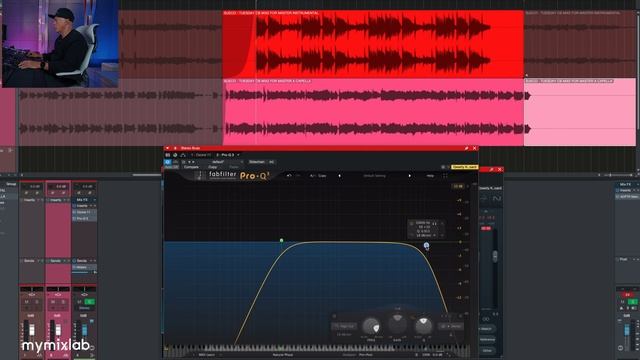Open the Stereo placement dropdown of the band
This screenshot has height=360, width=640.
click(451, 326)
